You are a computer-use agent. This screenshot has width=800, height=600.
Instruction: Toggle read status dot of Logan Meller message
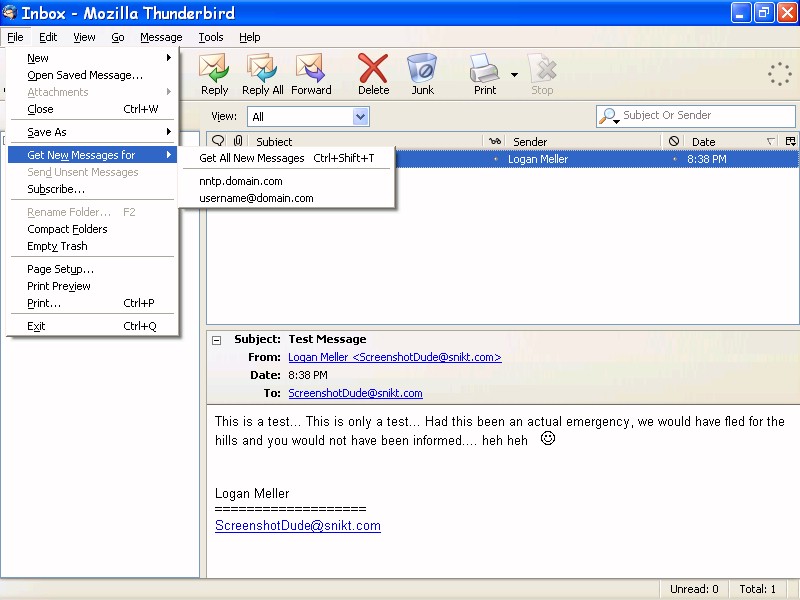click(x=495, y=159)
